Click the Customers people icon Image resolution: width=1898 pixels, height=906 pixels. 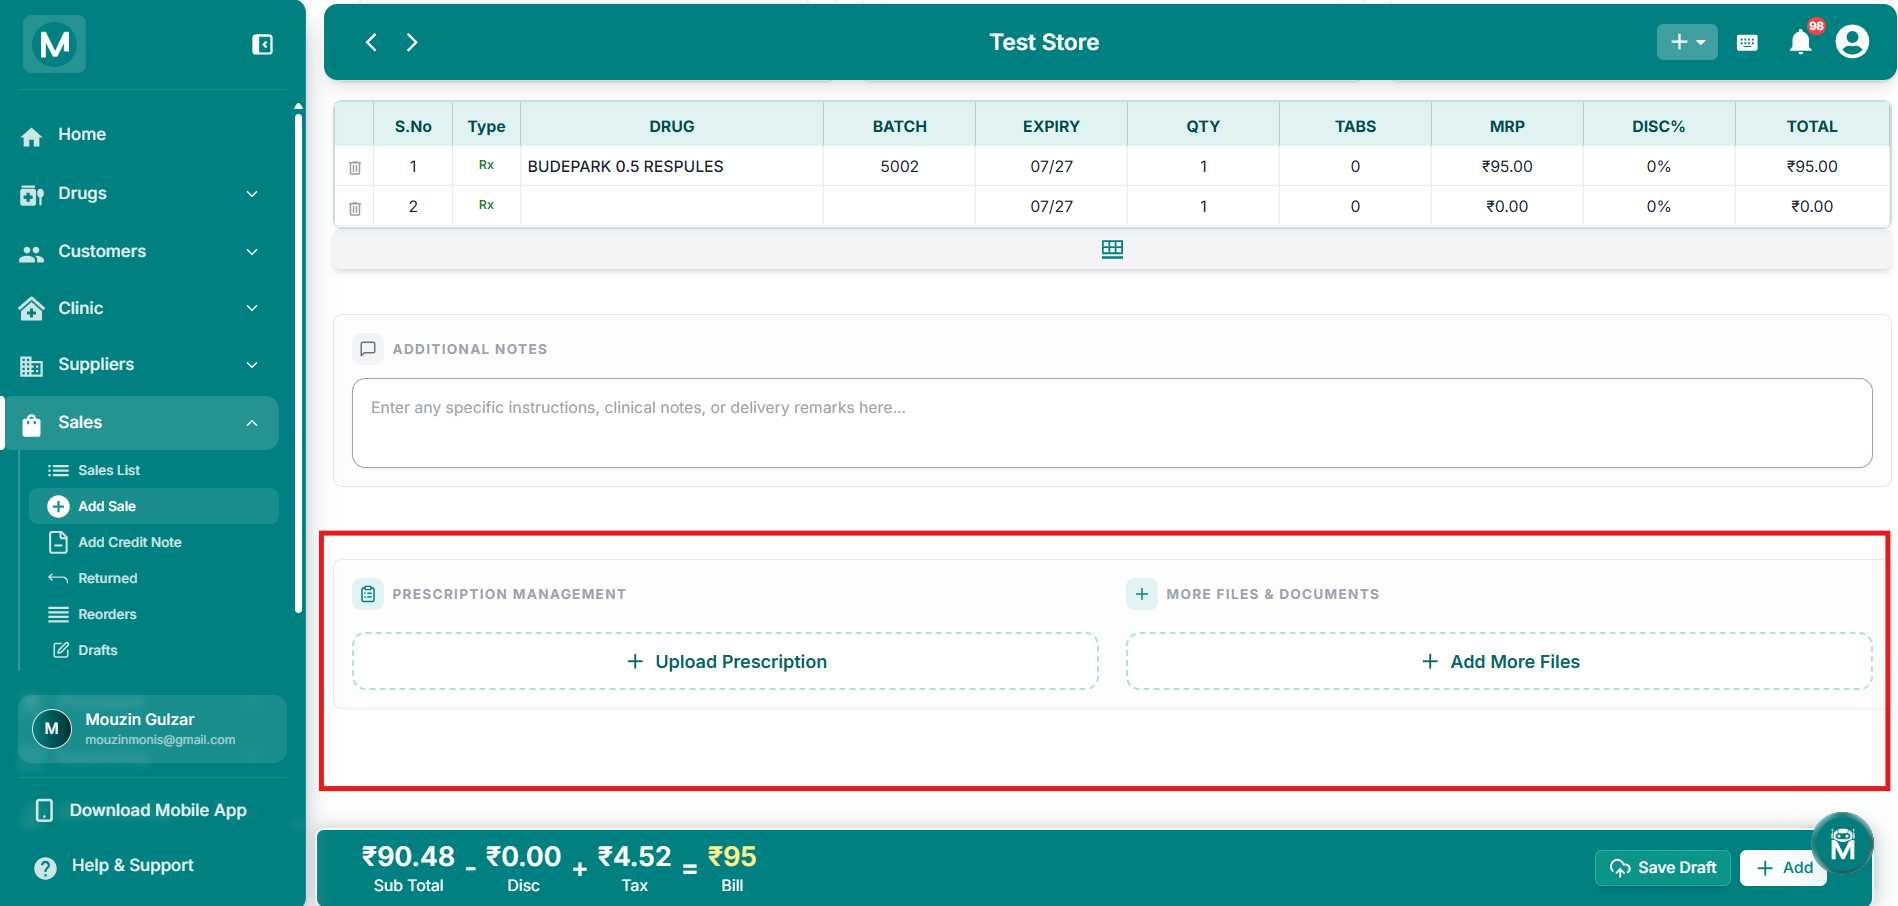(x=32, y=254)
